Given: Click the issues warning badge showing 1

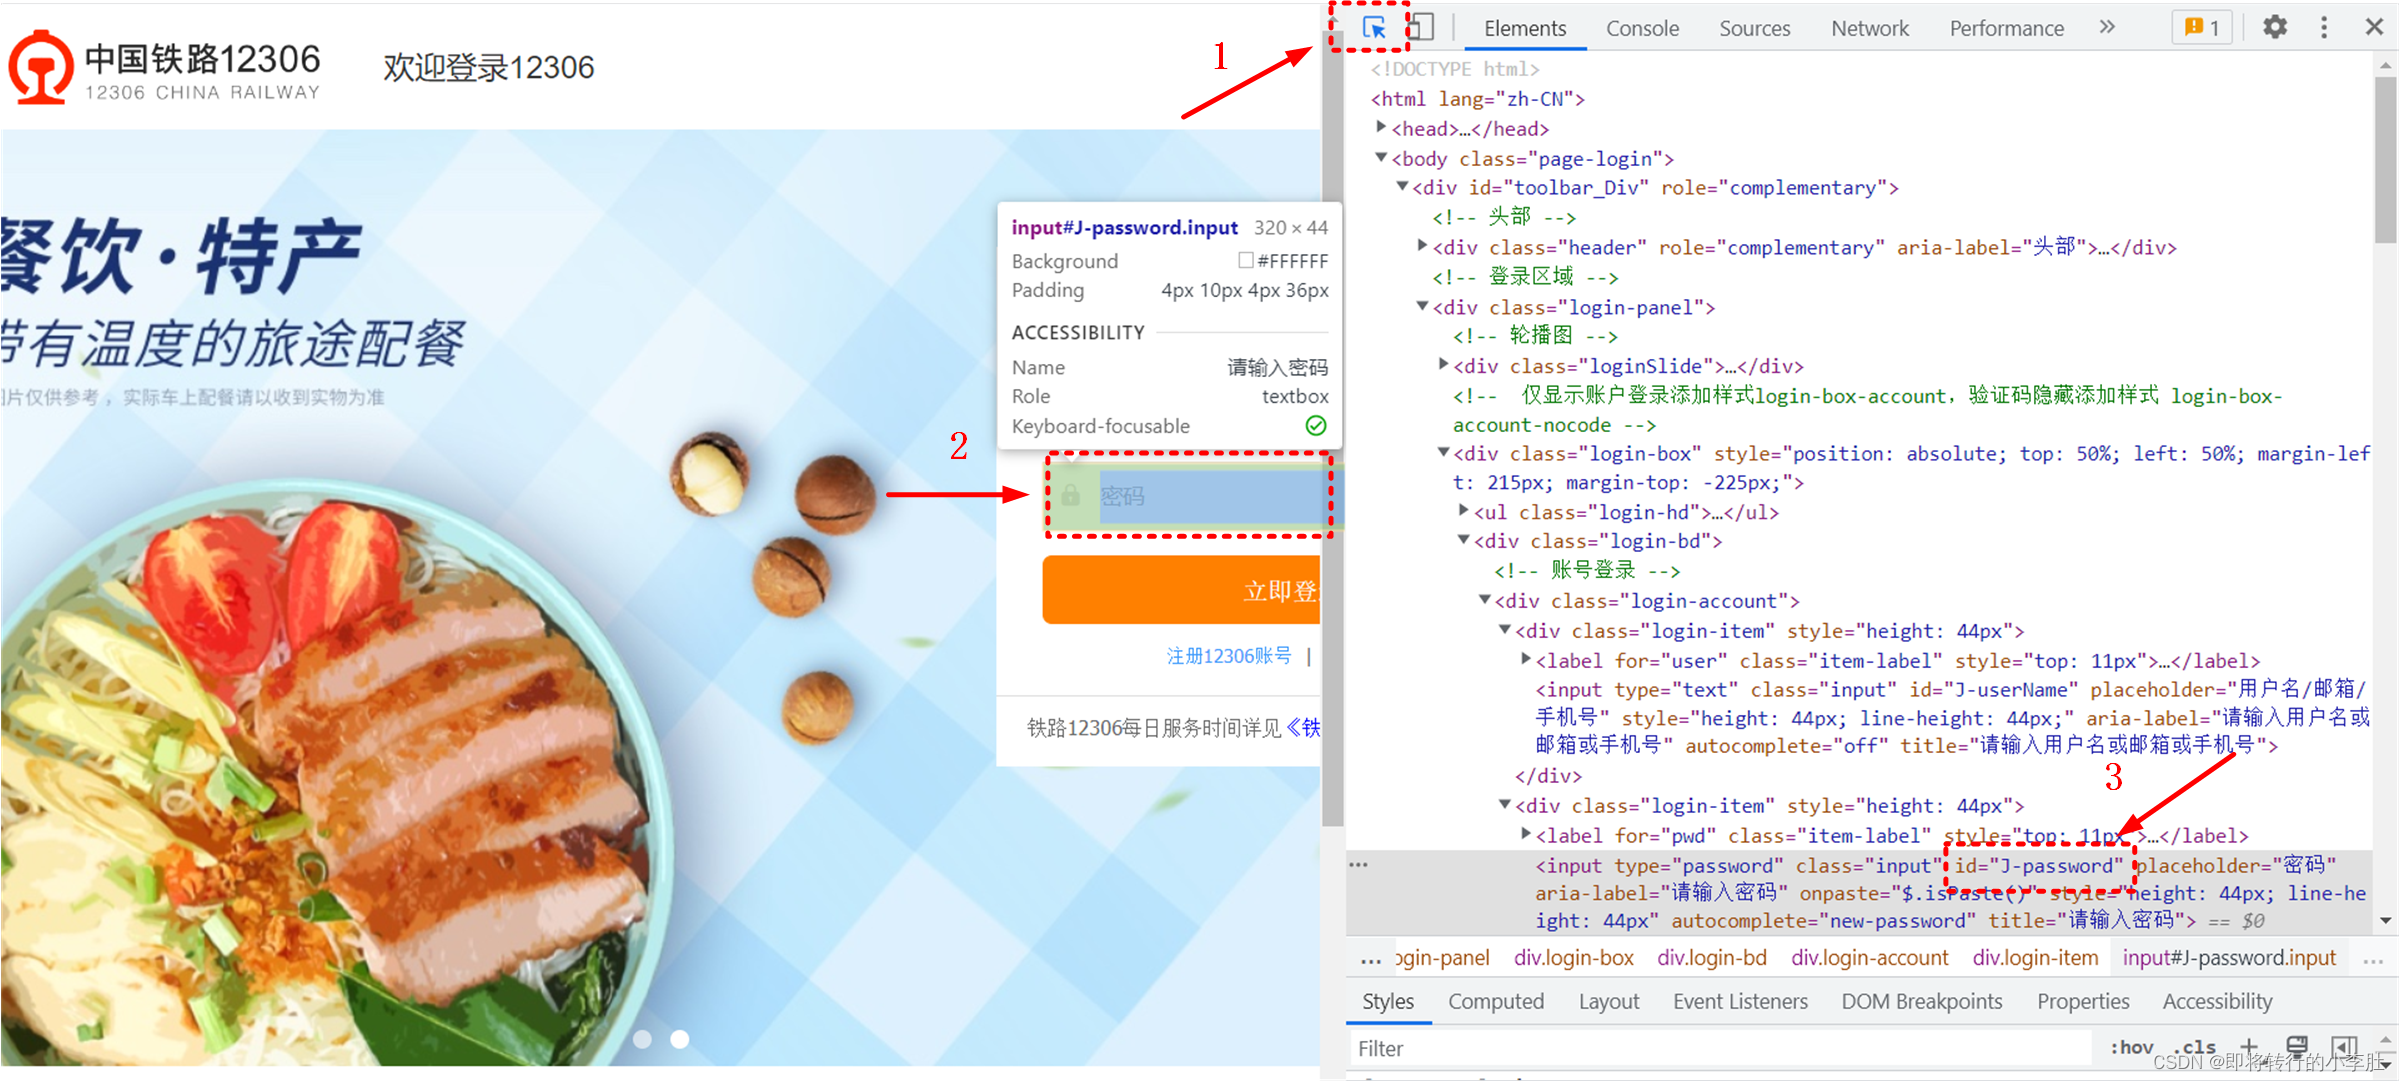Looking at the screenshot, I should tap(2202, 27).
